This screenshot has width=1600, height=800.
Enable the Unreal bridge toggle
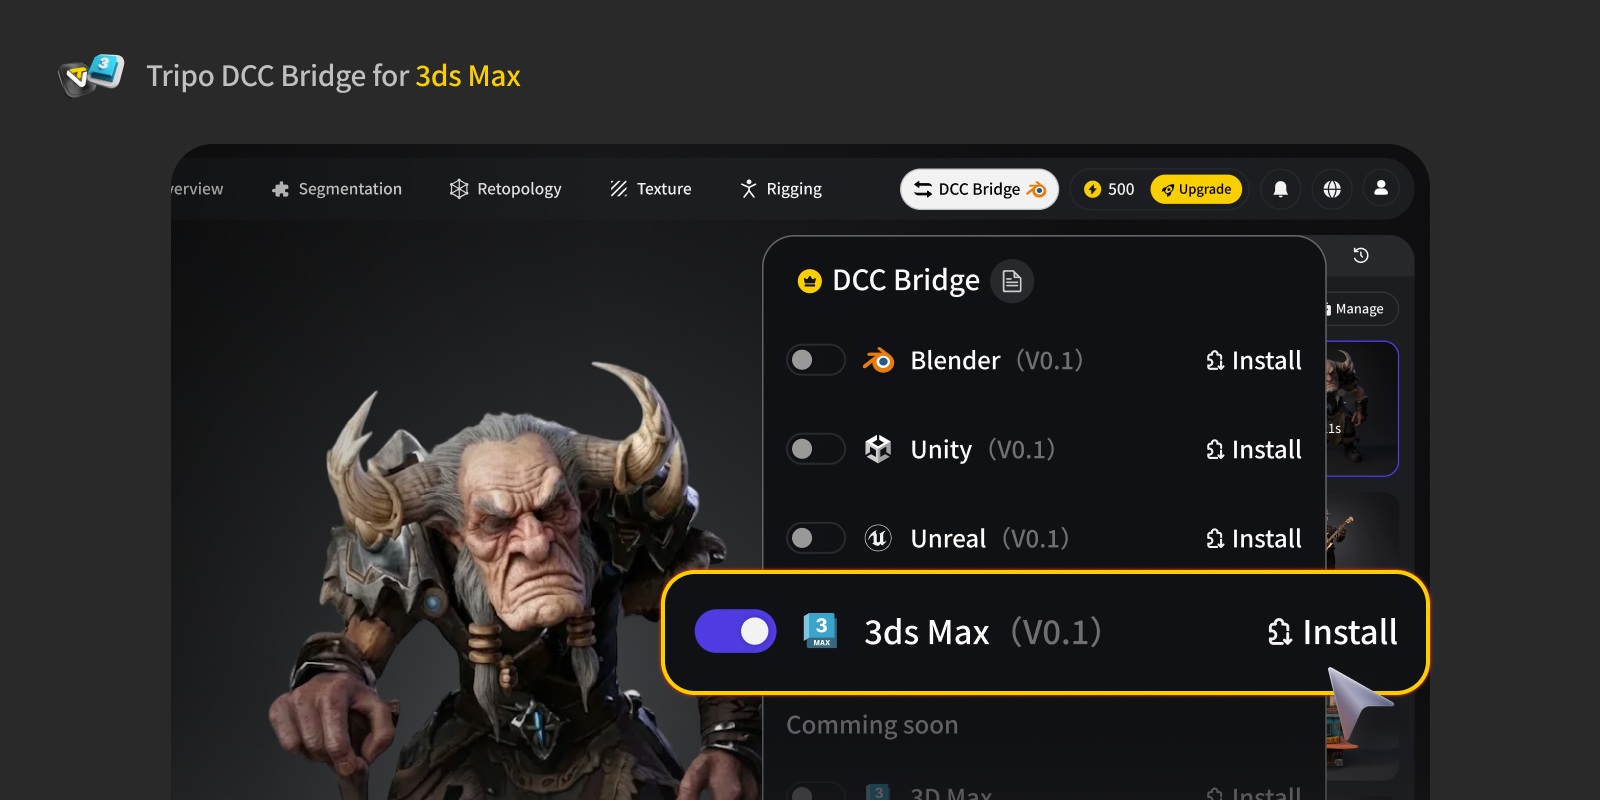(x=815, y=538)
